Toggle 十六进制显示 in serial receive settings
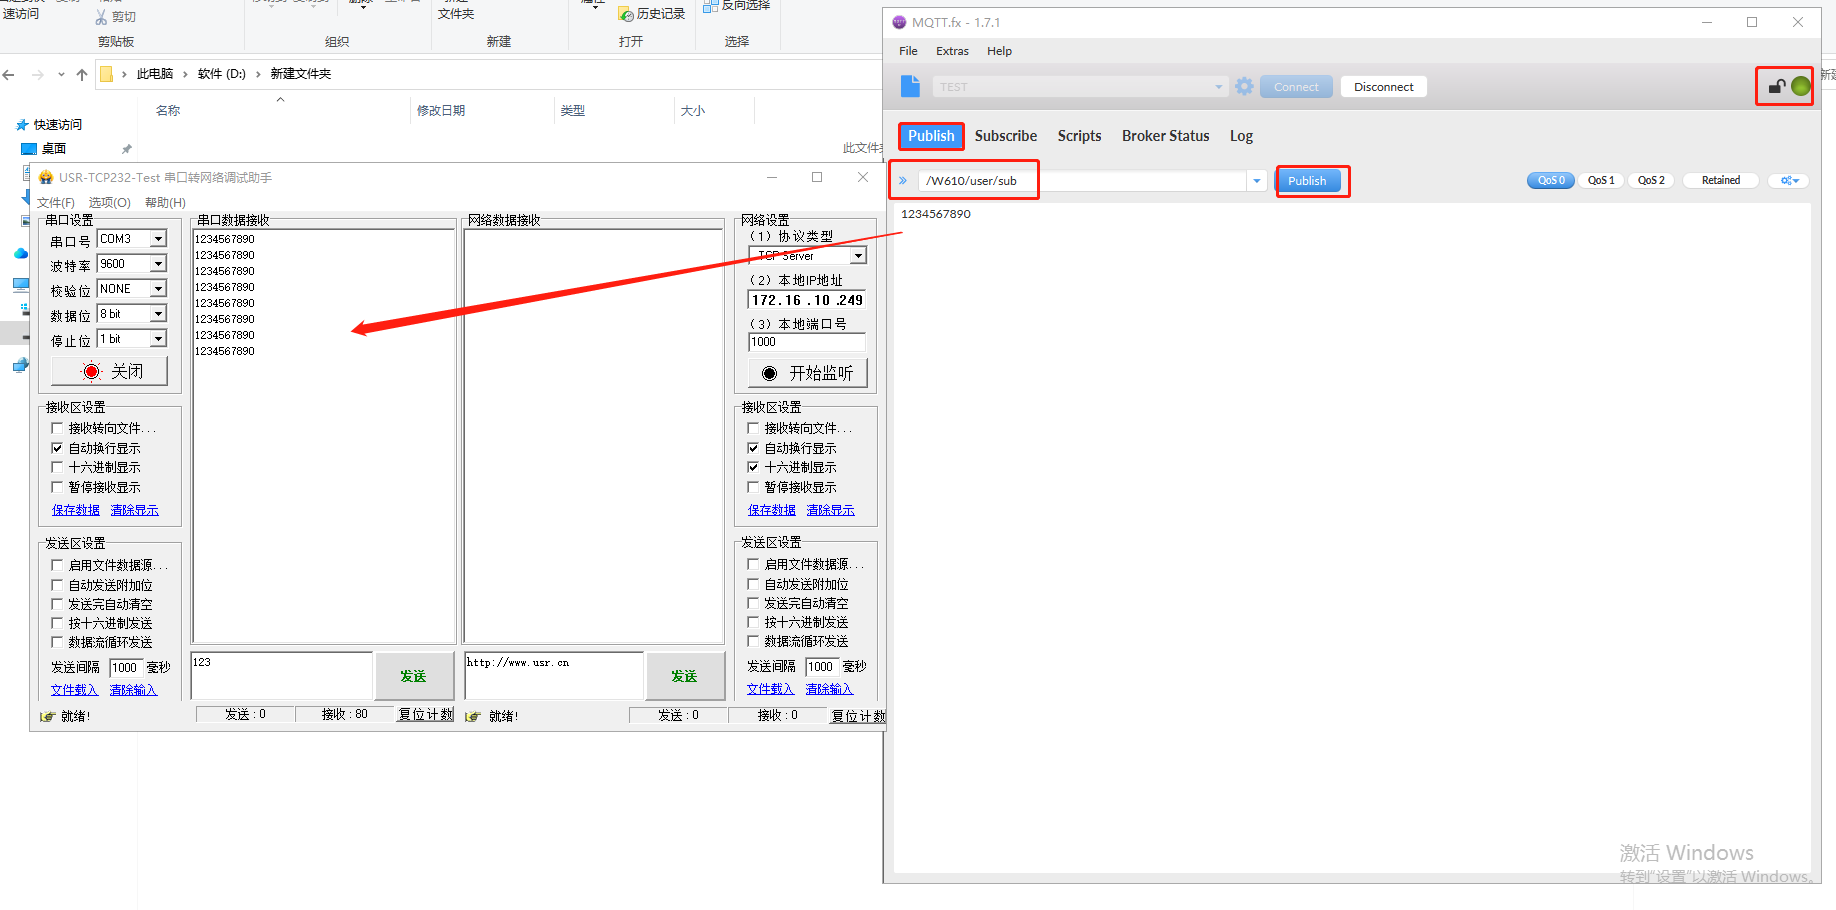The width and height of the screenshot is (1836, 910). click(58, 468)
